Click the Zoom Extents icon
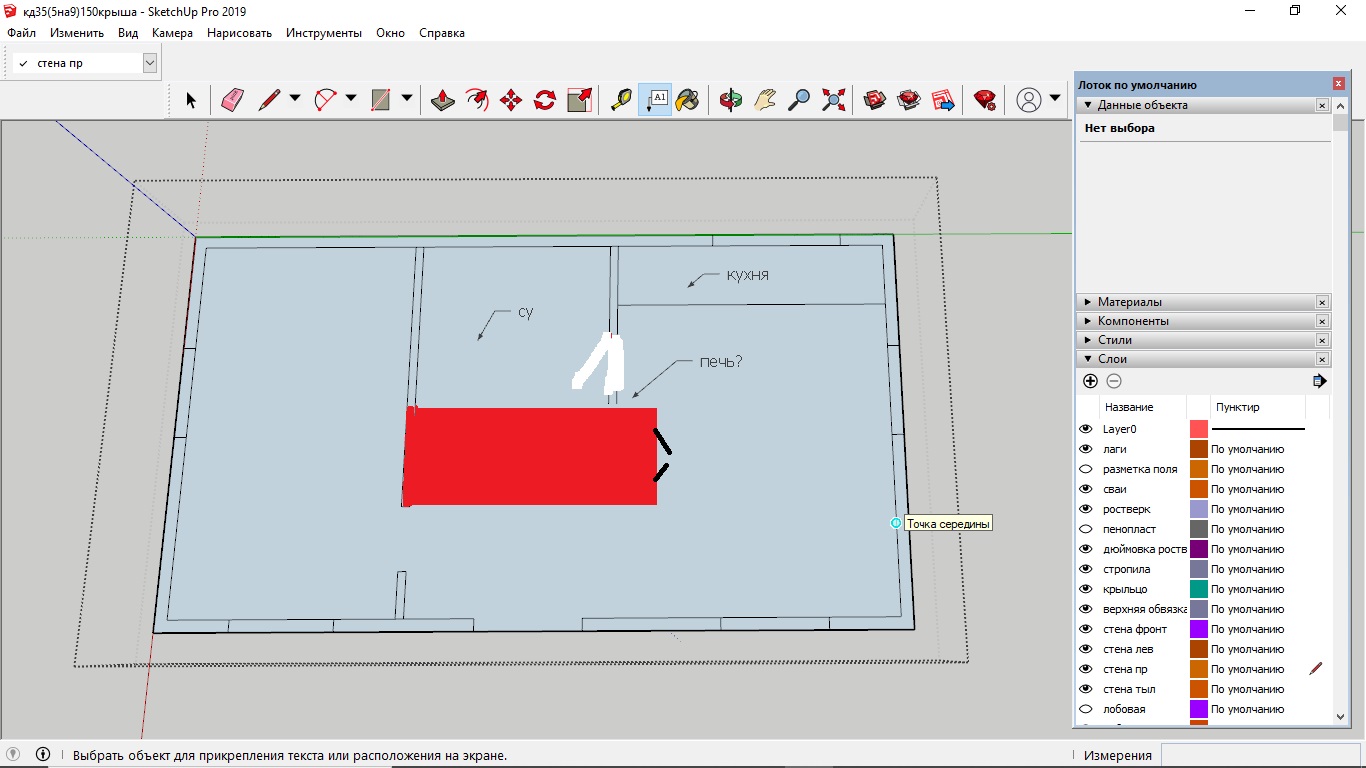The height and width of the screenshot is (768, 1366). point(833,99)
